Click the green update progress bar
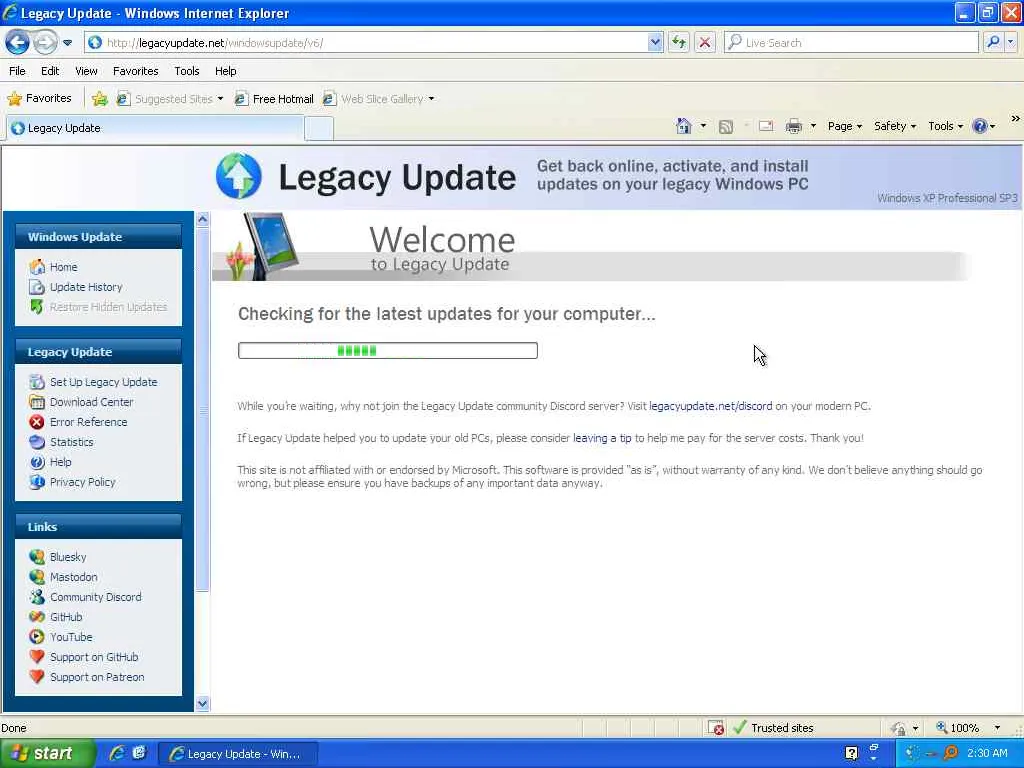The image size is (1024, 768). click(388, 351)
